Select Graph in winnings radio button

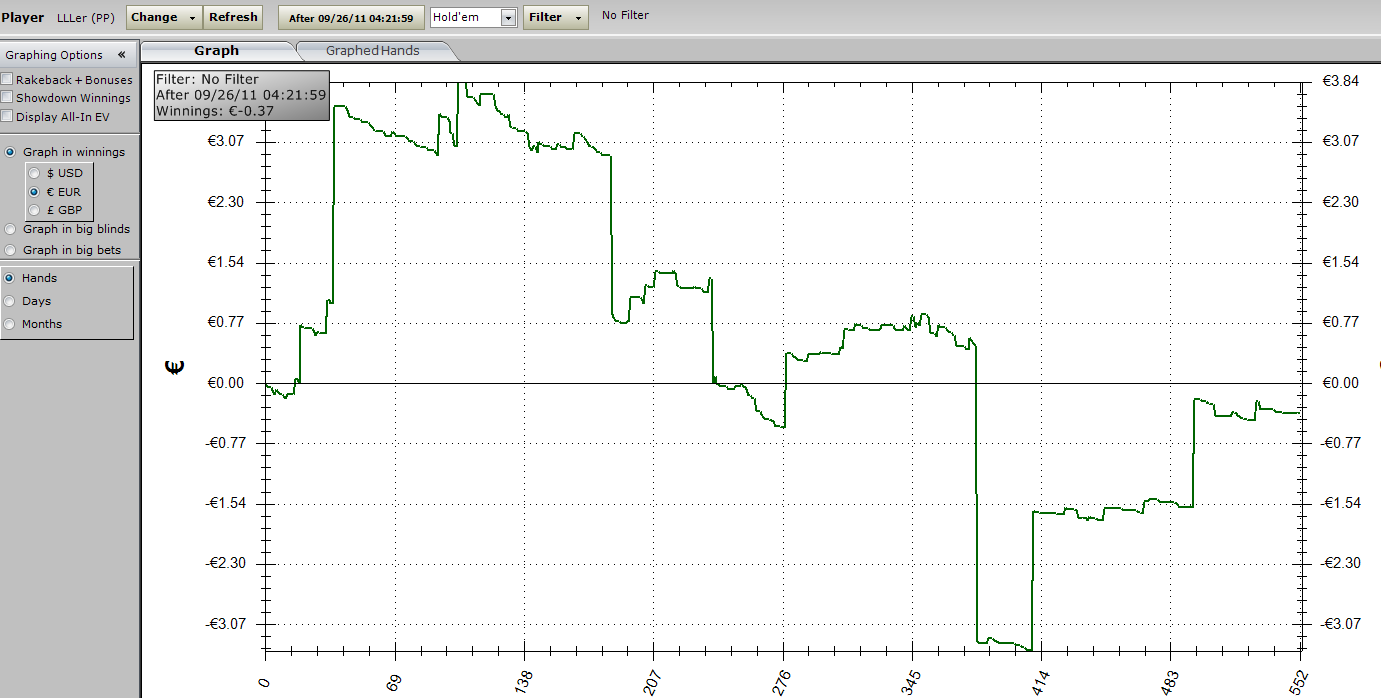(x=11, y=152)
